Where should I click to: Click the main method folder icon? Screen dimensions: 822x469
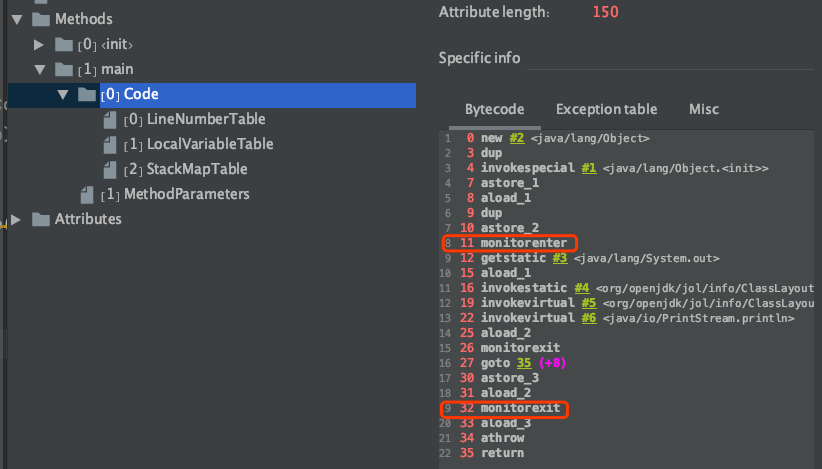tap(63, 69)
